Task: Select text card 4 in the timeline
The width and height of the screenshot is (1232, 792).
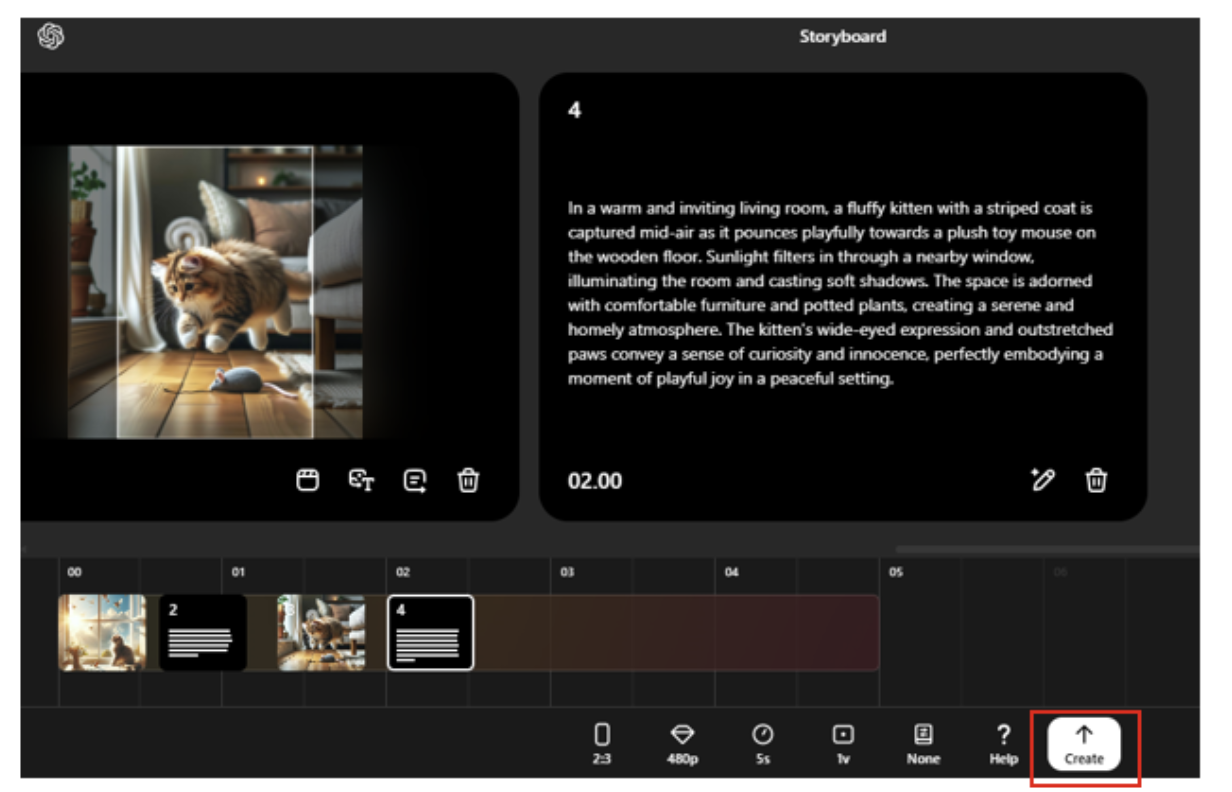Action: tap(431, 632)
